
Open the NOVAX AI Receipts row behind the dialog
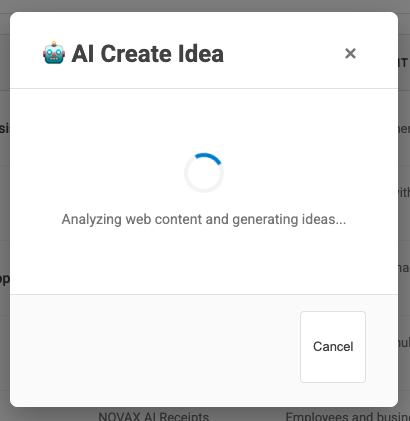154,416
